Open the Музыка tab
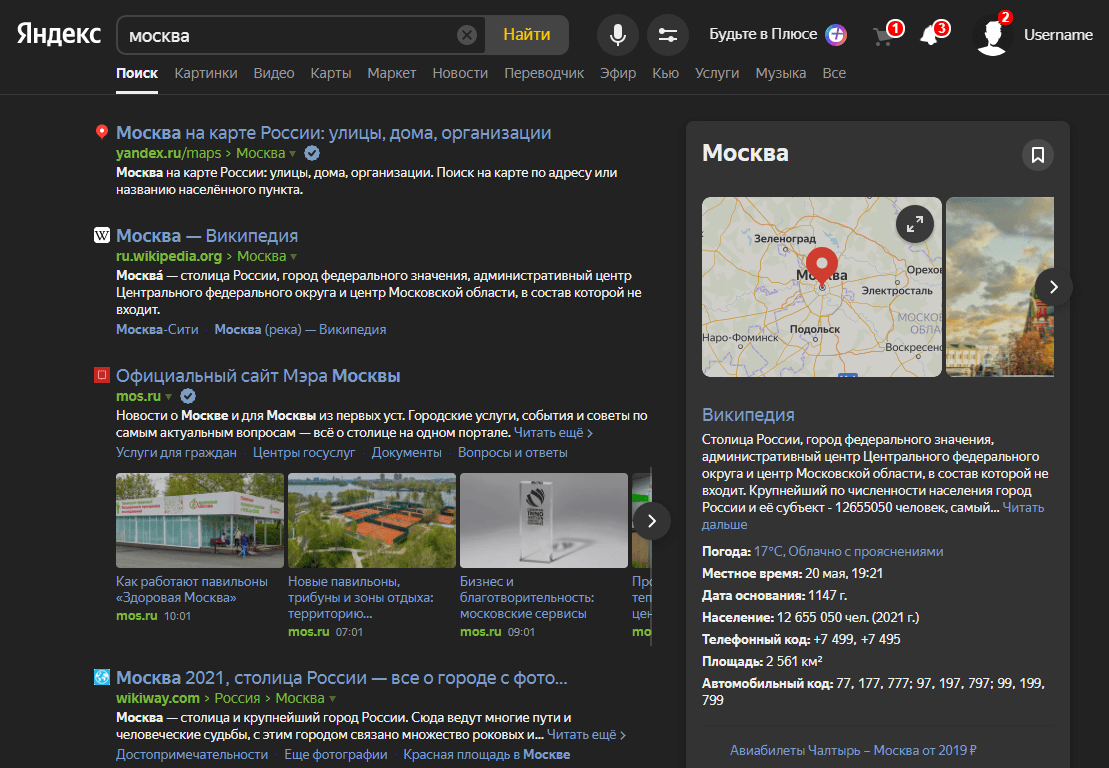Viewport: 1109px width, 768px height. pos(781,73)
